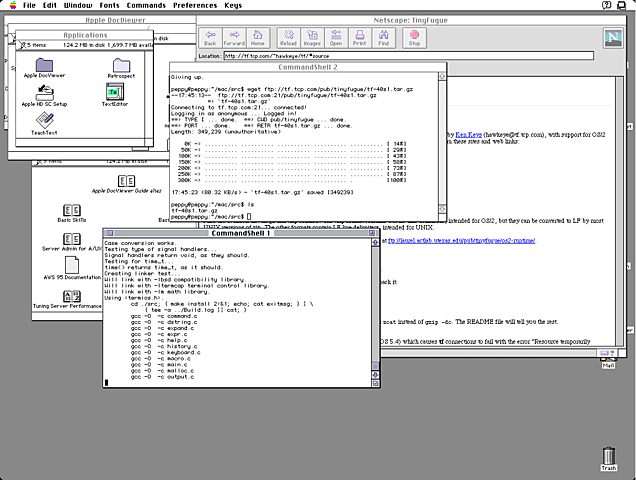Click CommandShell 2 scroll down arrow
Screen dimensions: 636x480
click(442, 209)
